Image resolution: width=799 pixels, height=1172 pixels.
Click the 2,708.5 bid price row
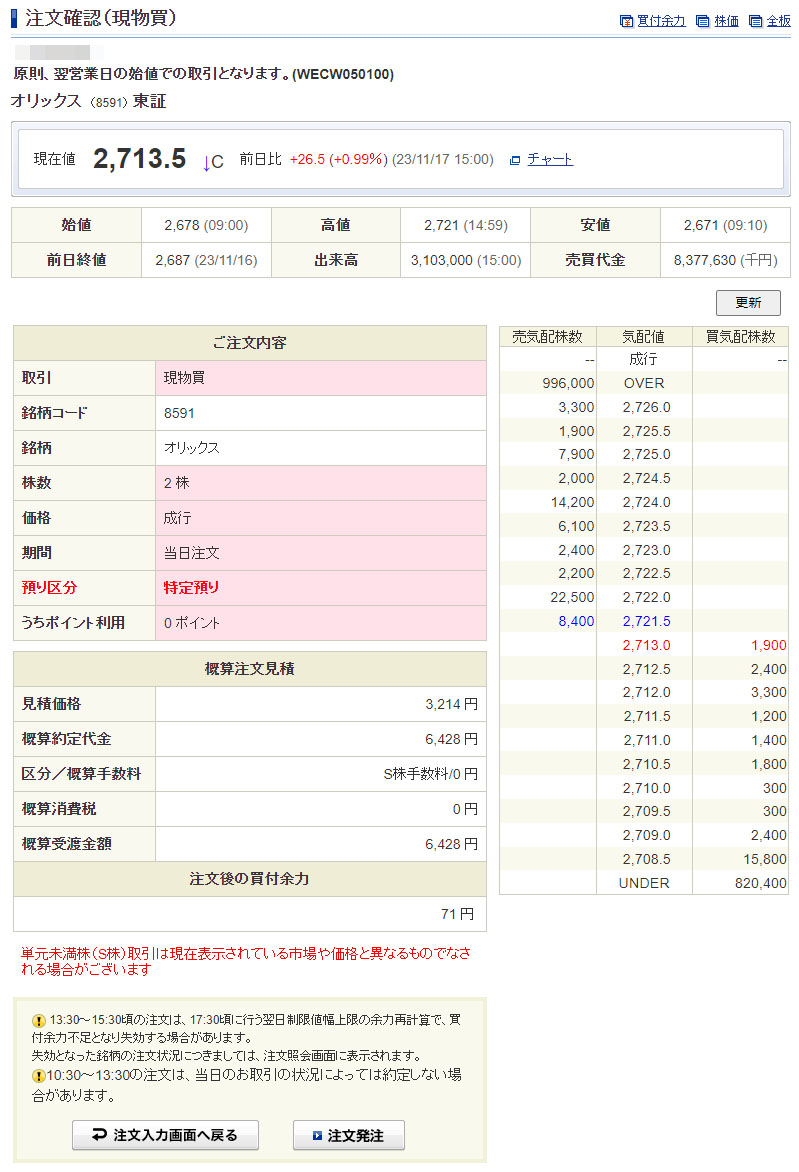646,859
